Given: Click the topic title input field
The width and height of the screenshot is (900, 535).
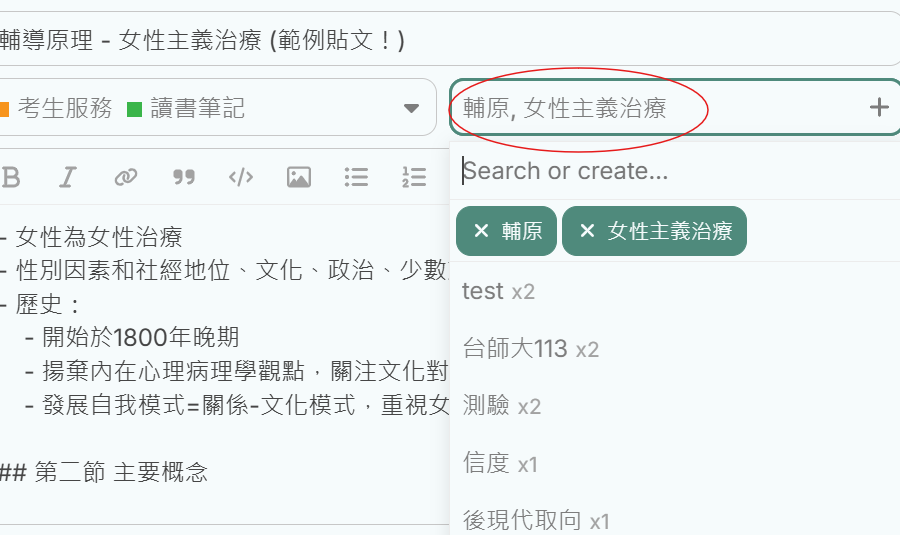Looking at the screenshot, I should tap(450, 40).
